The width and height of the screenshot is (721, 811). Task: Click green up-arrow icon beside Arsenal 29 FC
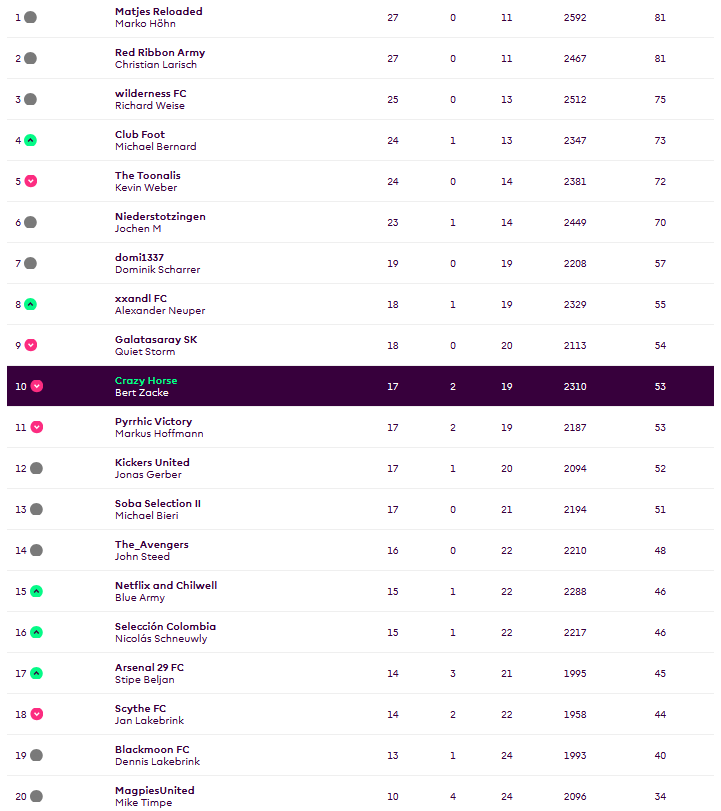(x=36, y=673)
